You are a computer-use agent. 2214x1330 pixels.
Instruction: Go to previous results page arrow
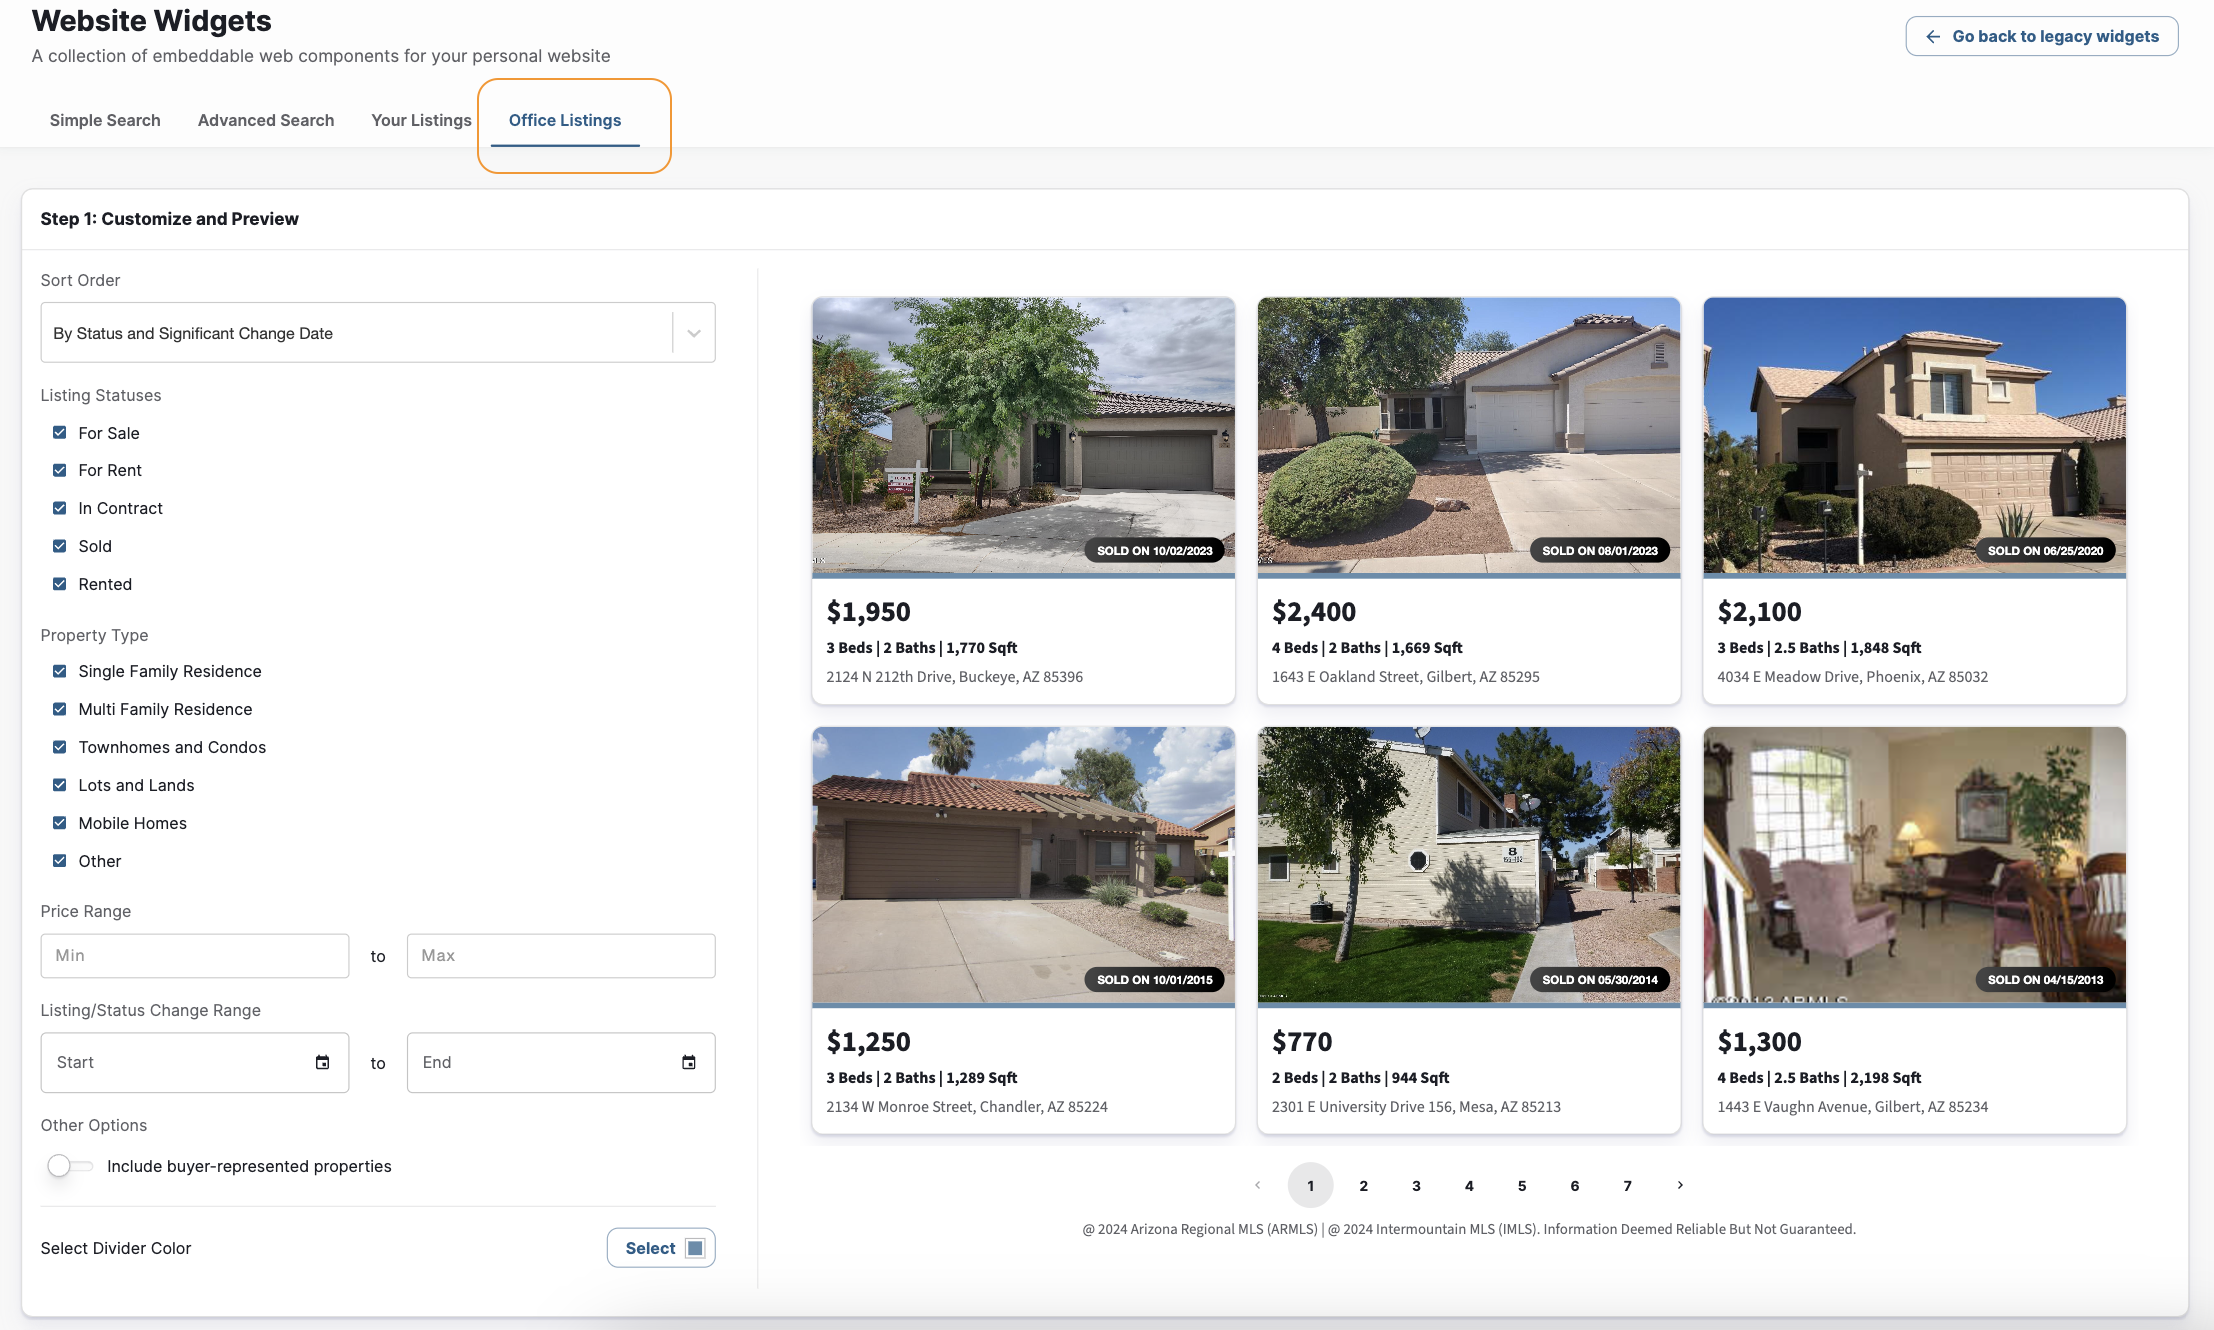pos(1258,1185)
